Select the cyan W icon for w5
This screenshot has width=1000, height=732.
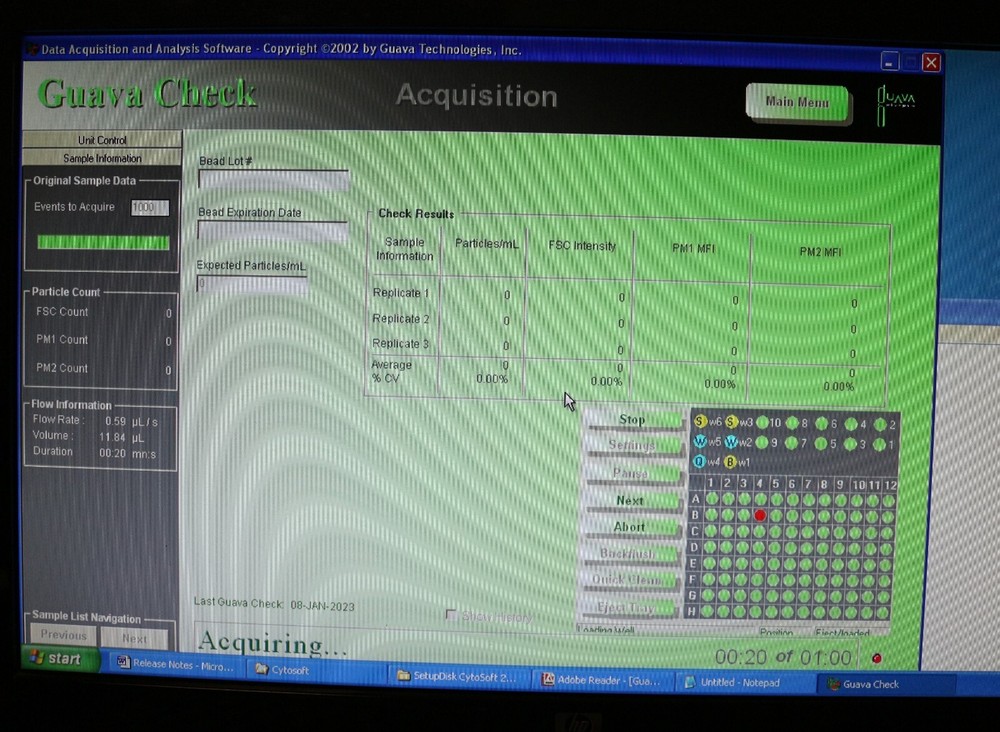tap(700, 441)
